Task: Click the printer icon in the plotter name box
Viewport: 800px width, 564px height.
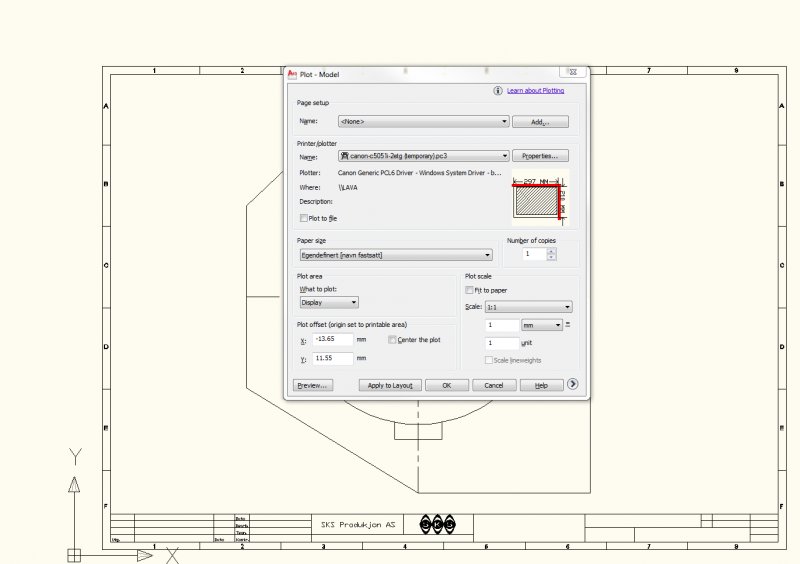Action: [x=344, y=156]
